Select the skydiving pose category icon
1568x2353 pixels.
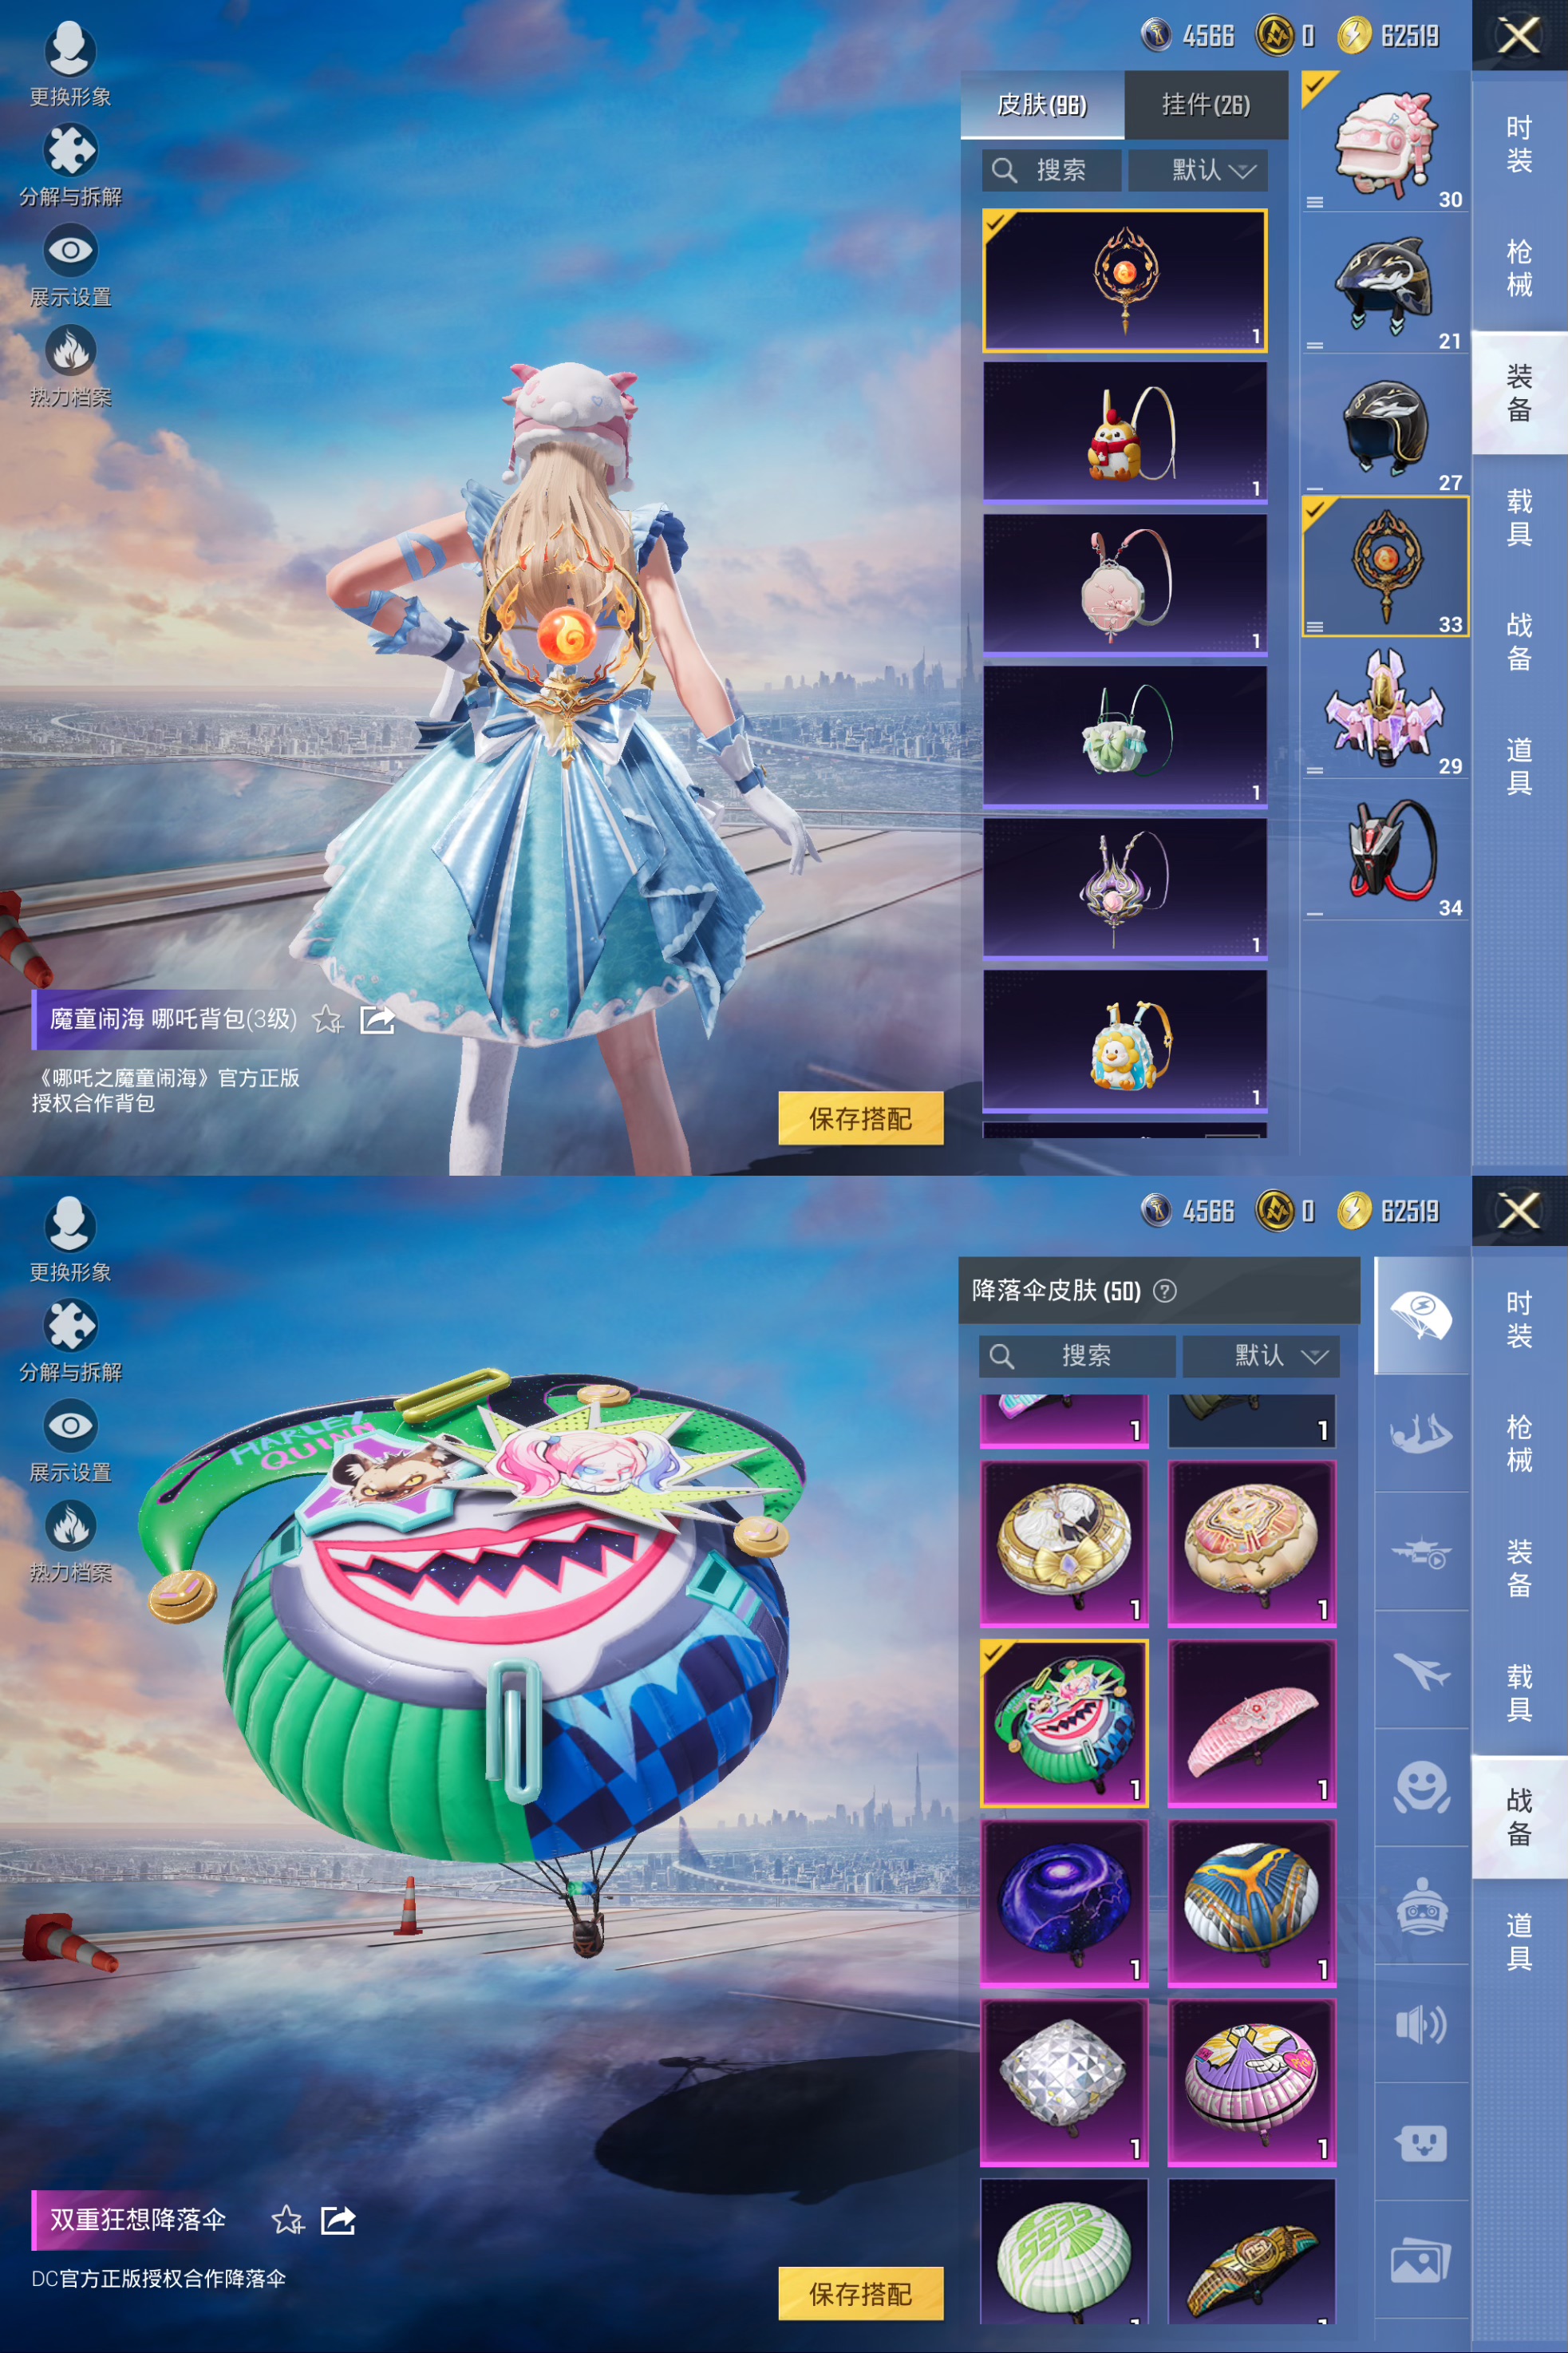tap(1422, 1434)
